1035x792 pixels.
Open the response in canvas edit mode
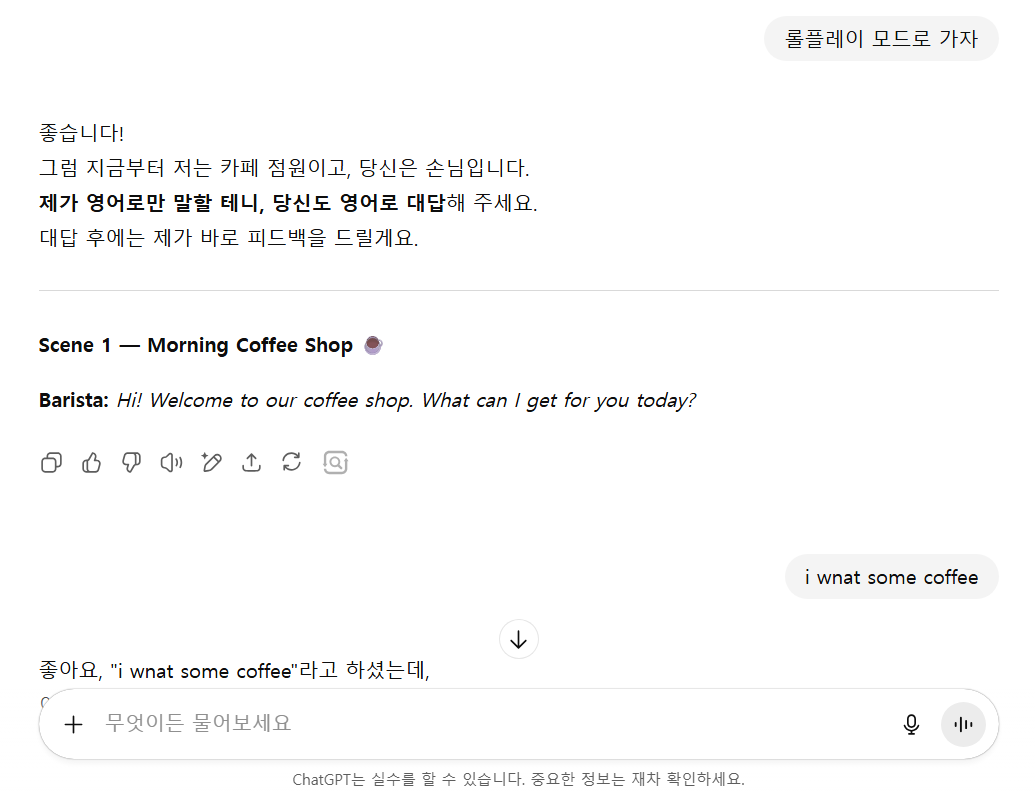[x=211, y=462]
